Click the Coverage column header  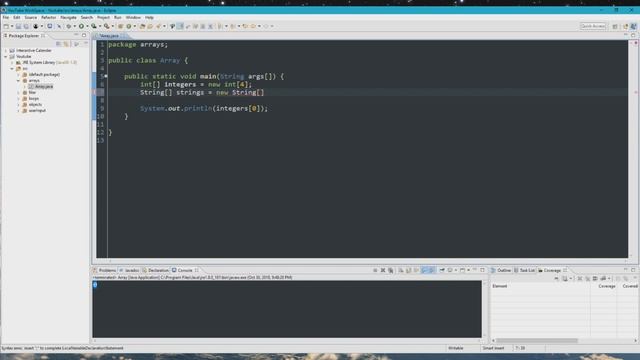coord(603,286)
